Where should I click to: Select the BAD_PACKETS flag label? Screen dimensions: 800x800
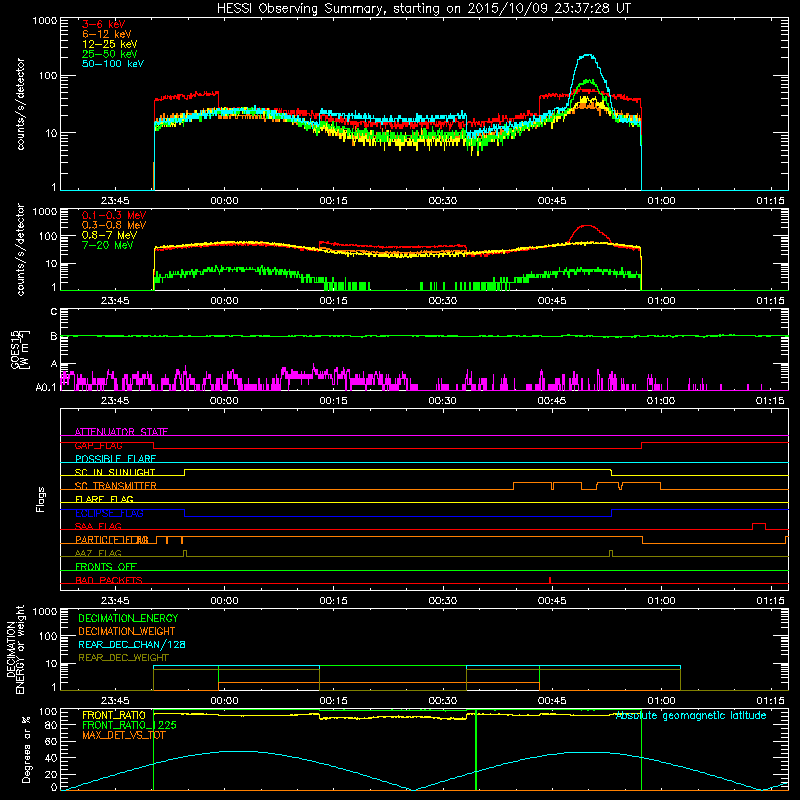coord(109,580)
